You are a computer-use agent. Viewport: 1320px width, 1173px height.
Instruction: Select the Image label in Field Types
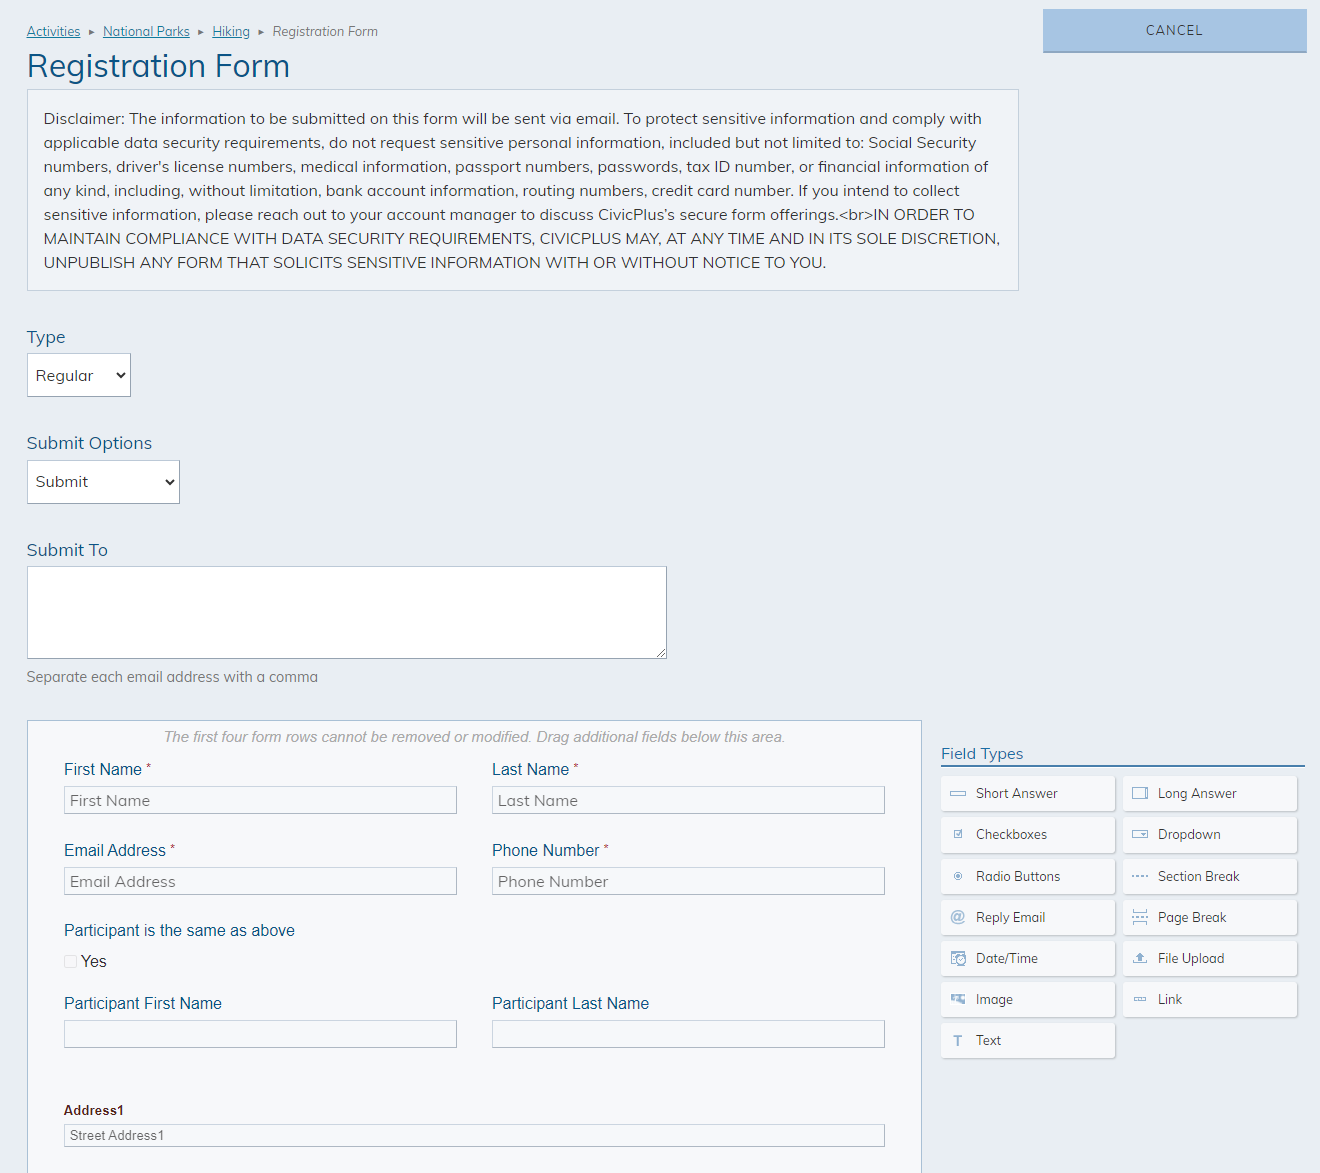point(994,999)
